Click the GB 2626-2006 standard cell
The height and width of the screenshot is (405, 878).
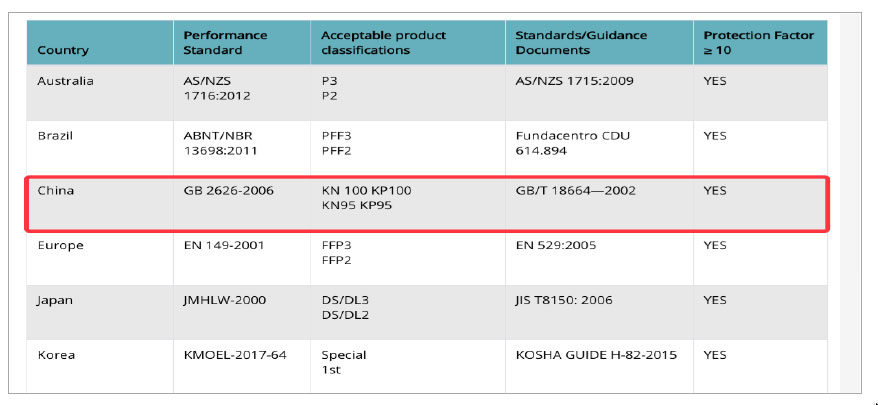pos(228,190)
